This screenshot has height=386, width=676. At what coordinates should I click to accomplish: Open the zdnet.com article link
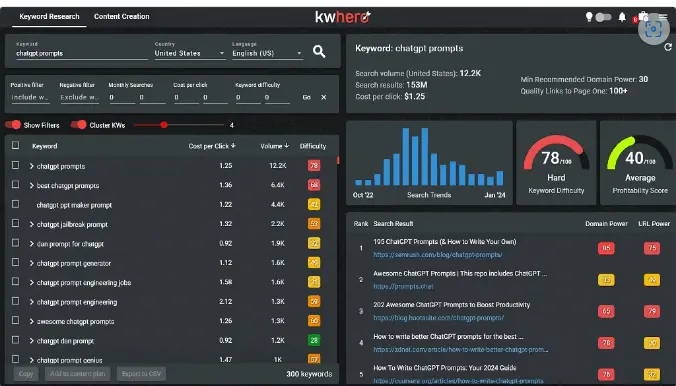click(461, 349)
